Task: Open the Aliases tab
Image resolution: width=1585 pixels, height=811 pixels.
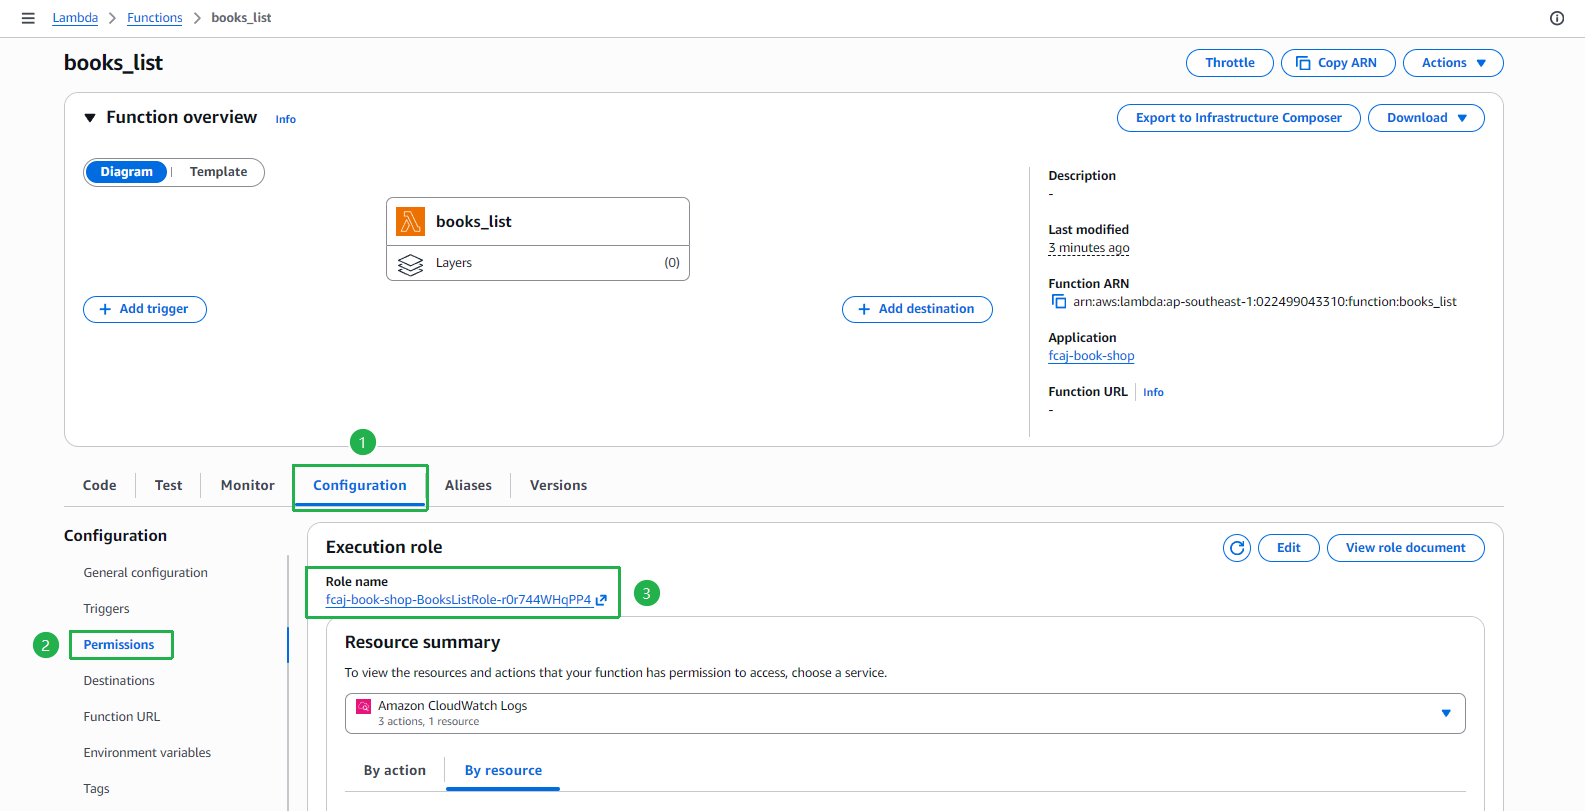Action: [468, 485]
